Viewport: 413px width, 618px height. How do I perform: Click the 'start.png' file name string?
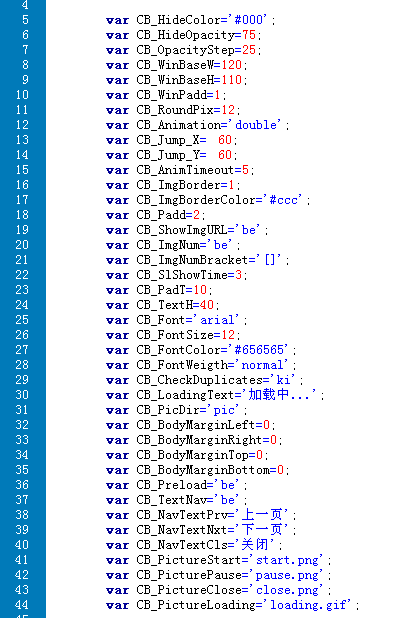[x=287, y=560]
